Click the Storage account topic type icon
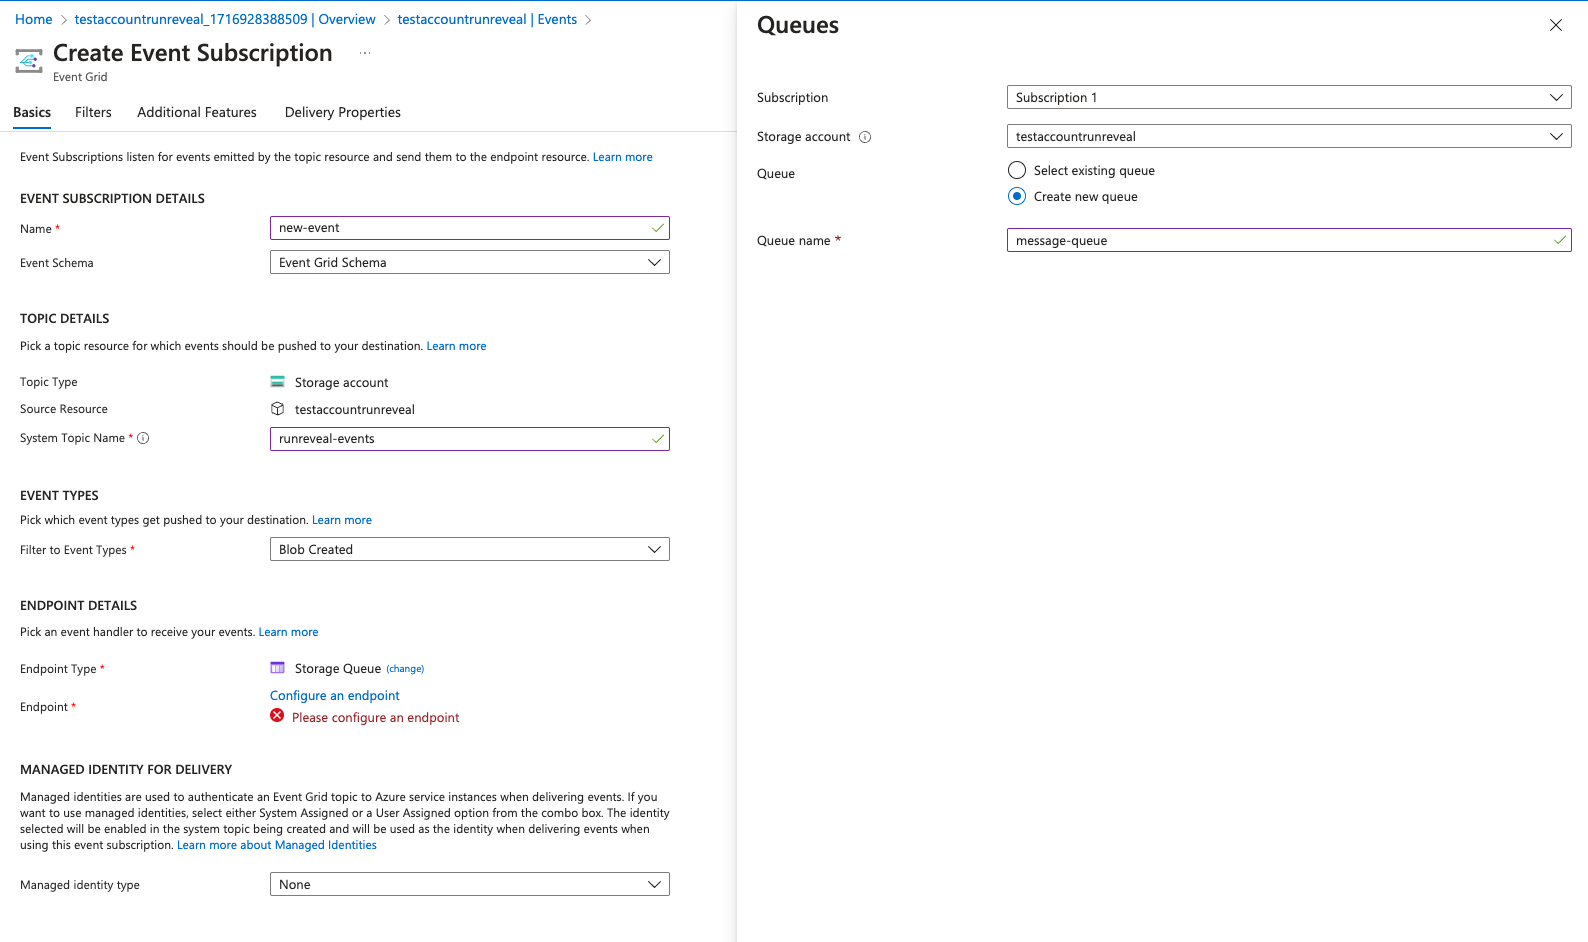 point(278,382)
